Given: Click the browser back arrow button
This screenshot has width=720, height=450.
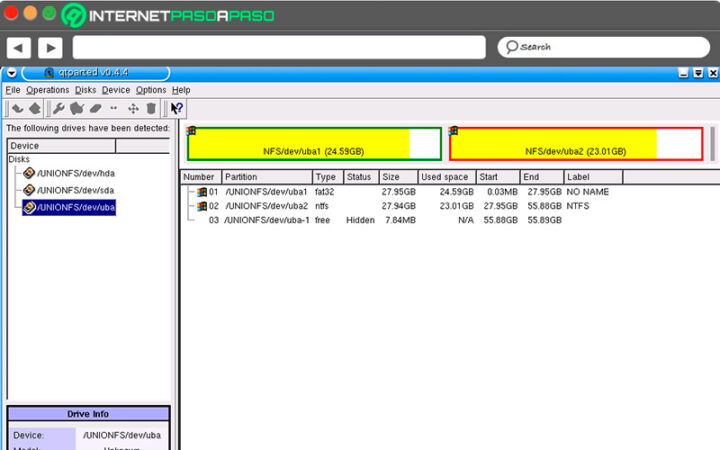Looking at the screenshot, I should click(18, 47).
